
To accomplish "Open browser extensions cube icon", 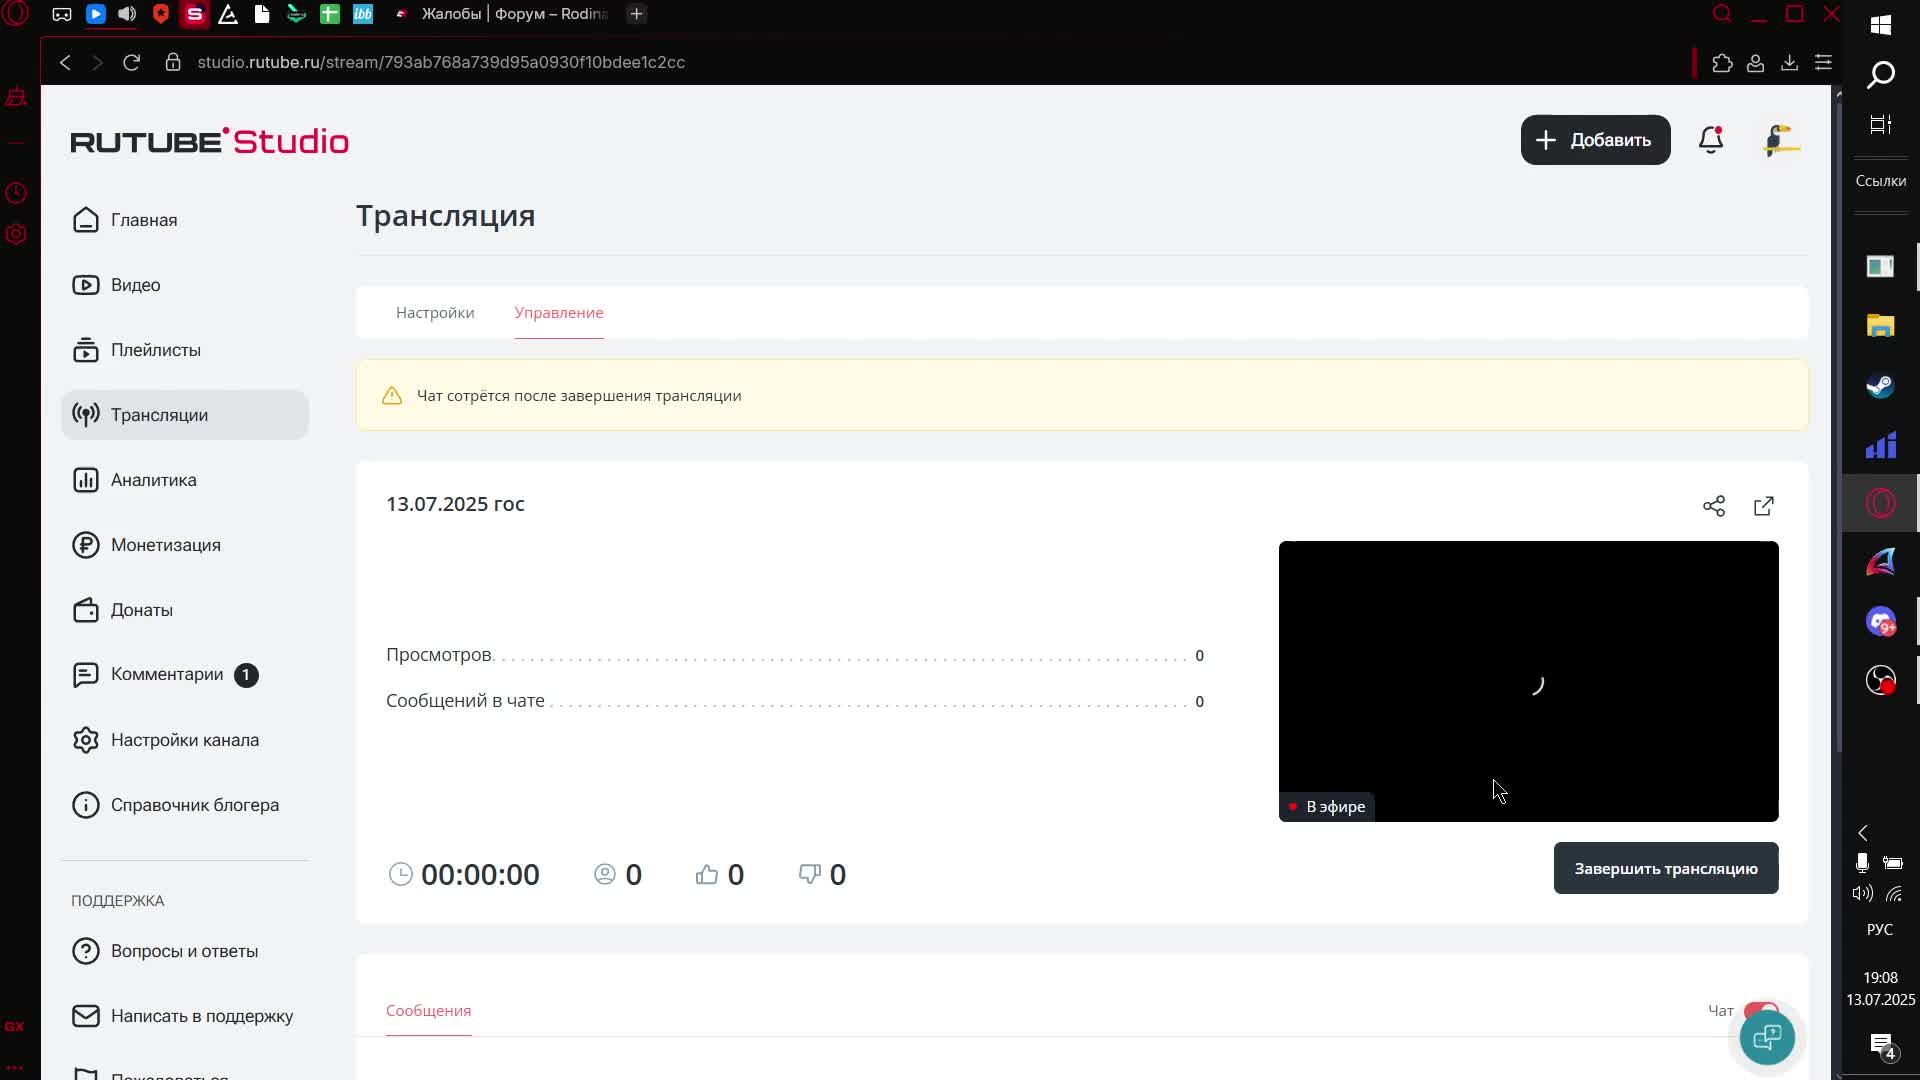I will pyautogui.click(x=1722, y=63).
